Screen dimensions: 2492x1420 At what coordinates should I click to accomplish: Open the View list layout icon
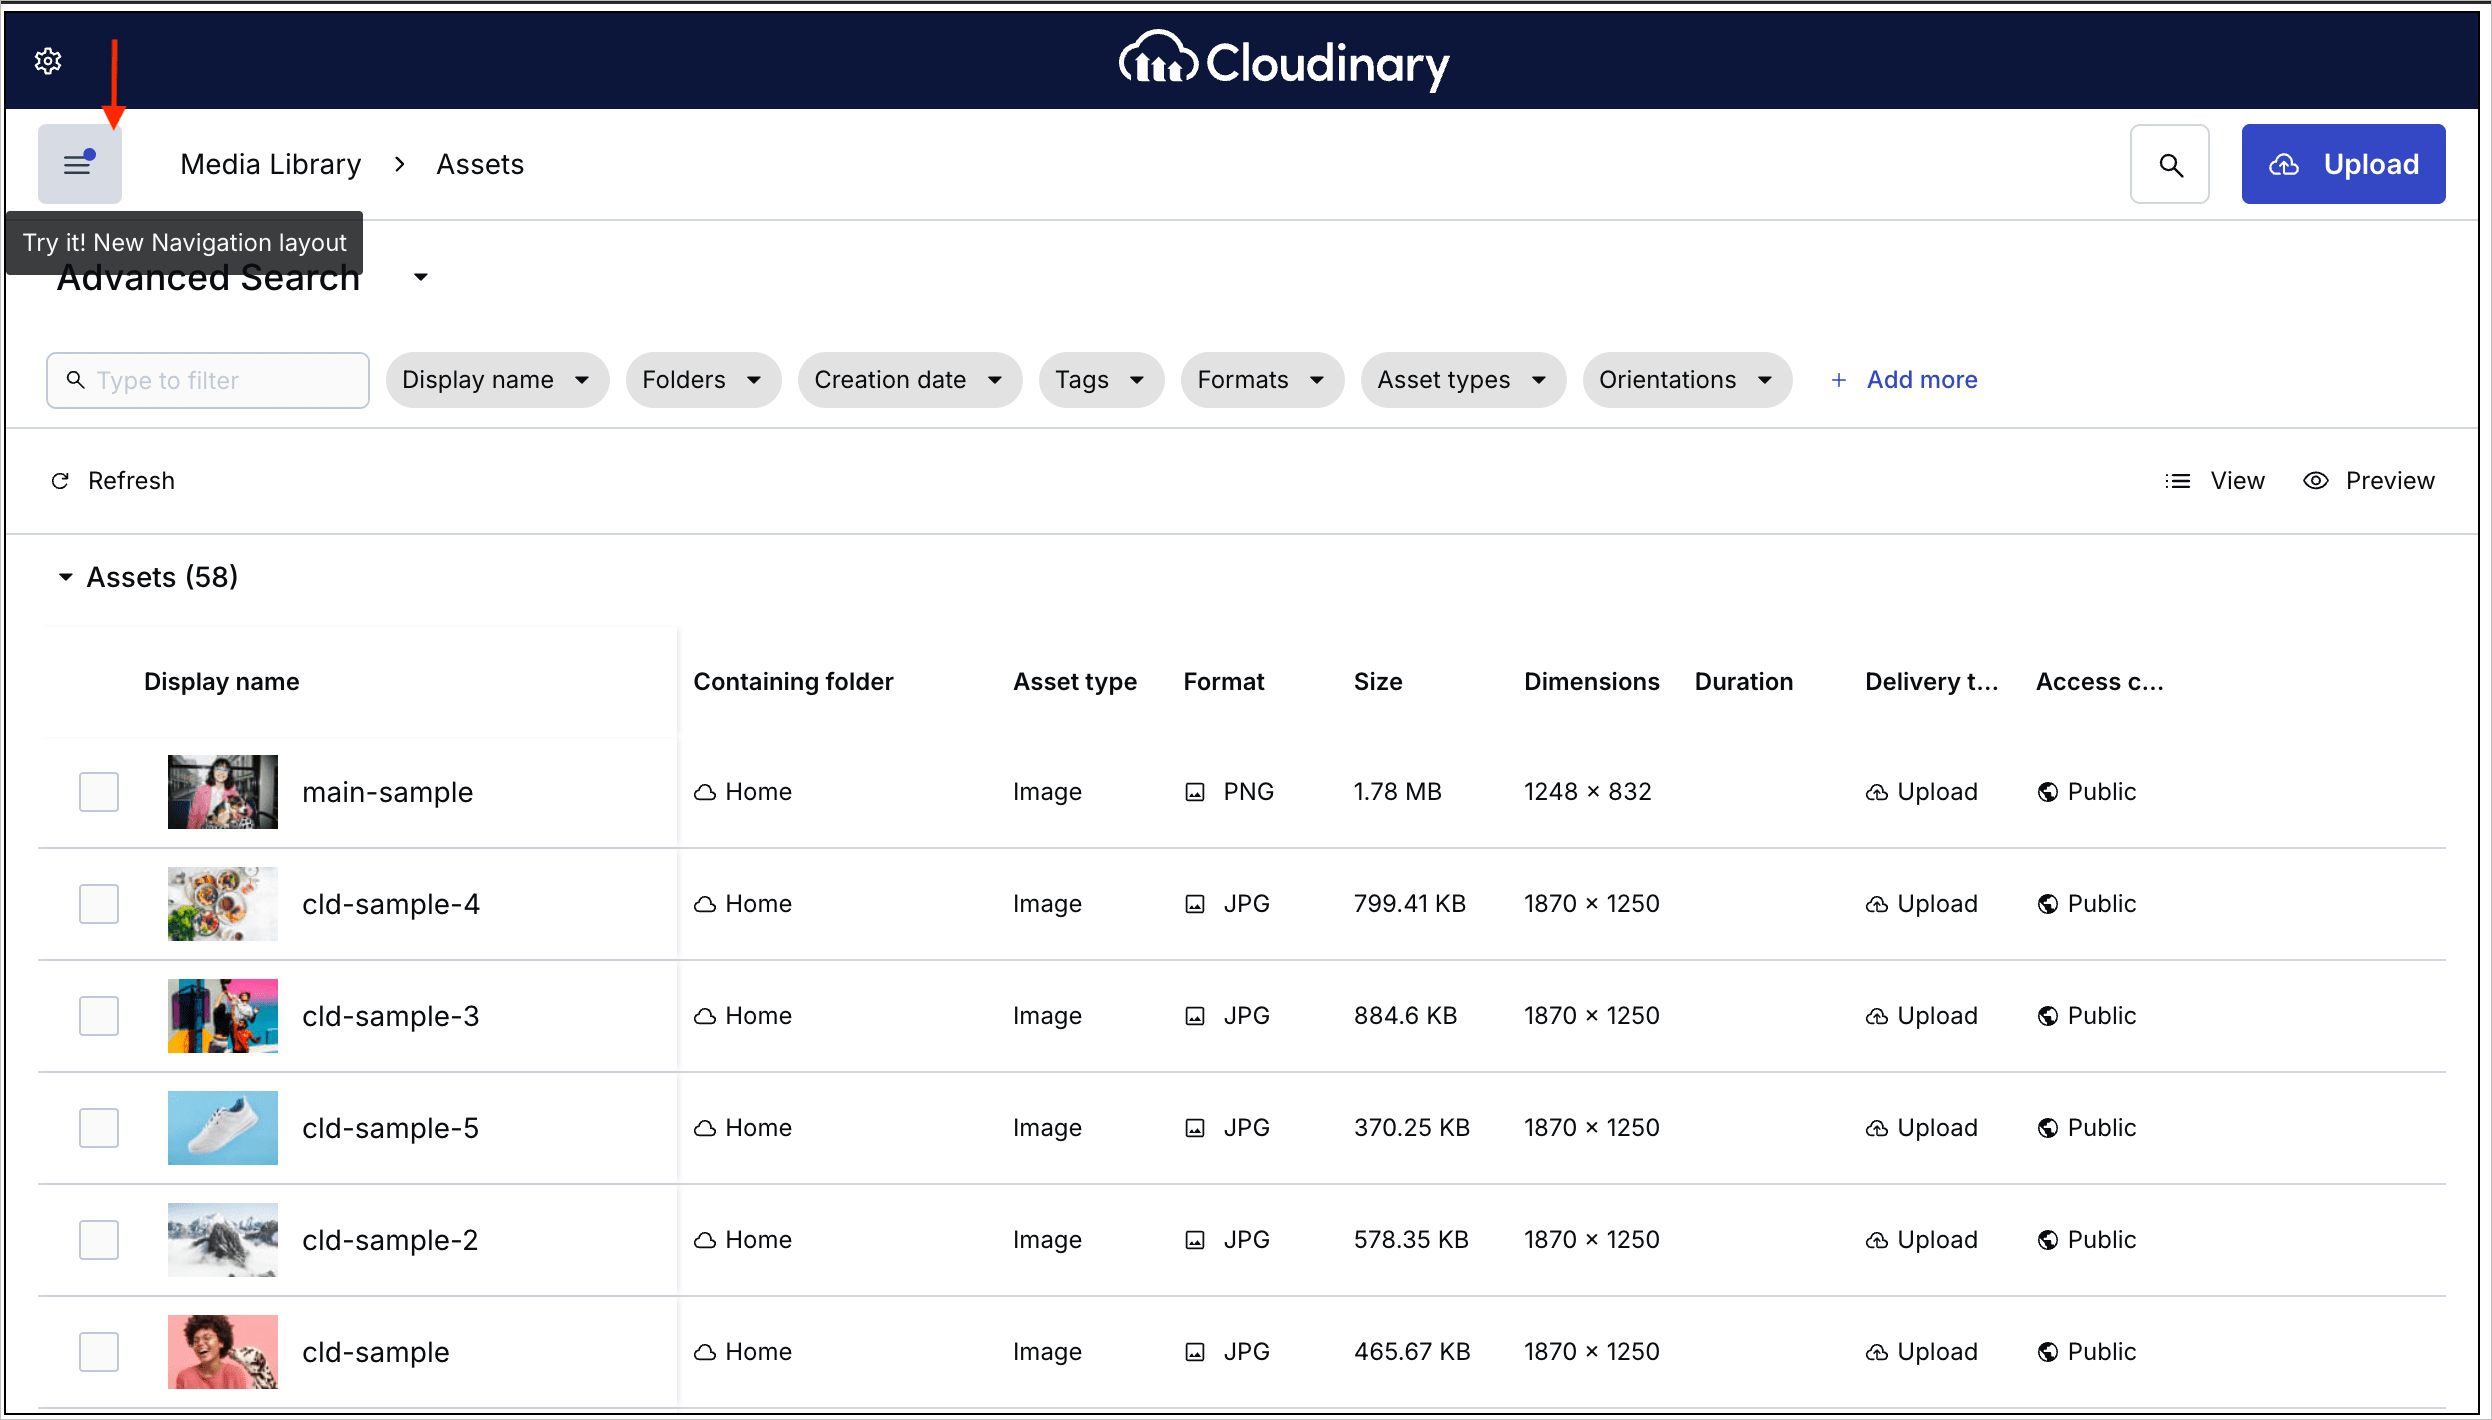2177,481
